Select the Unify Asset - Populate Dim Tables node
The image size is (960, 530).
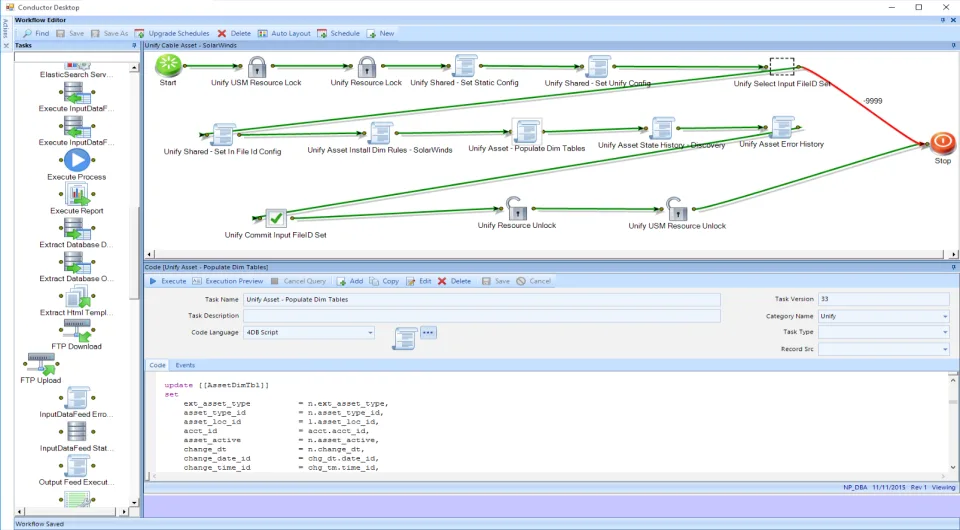click(526, 131)
